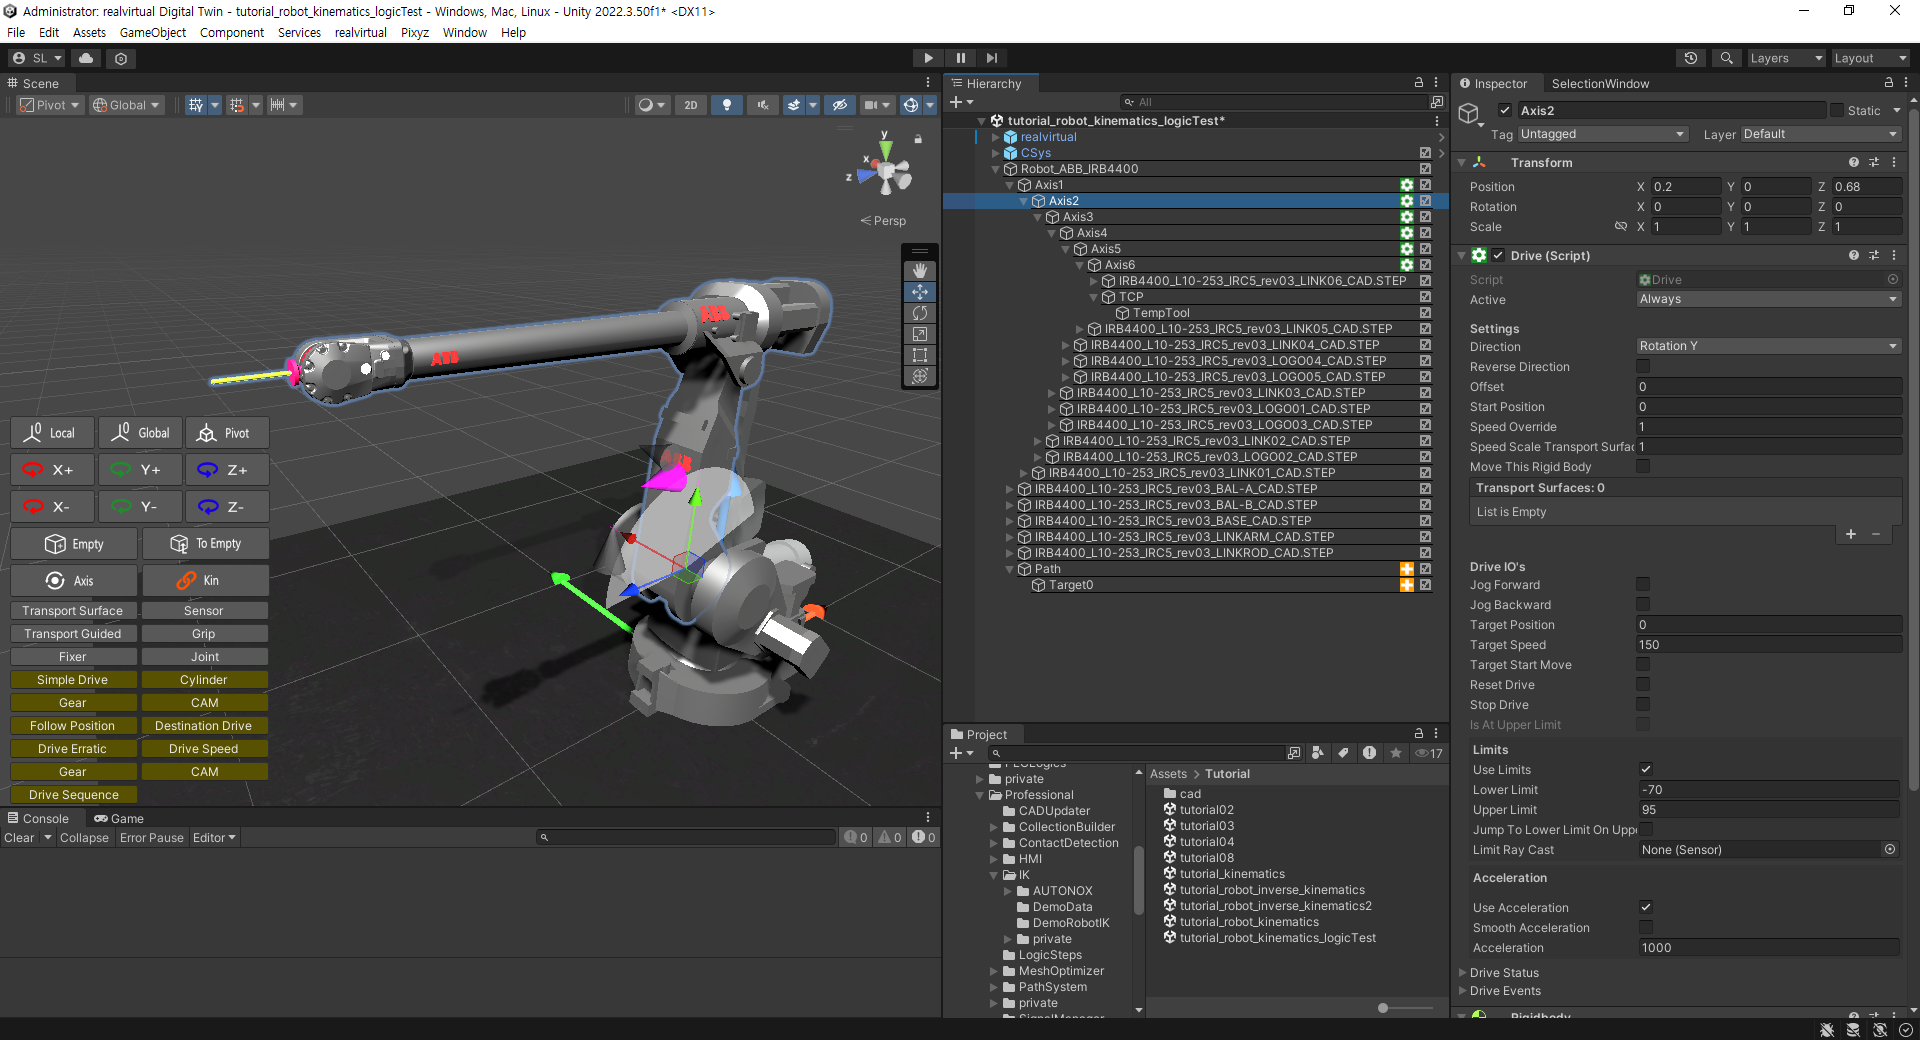Click the X+ rotation button
The width and height of the screenshot is (1920, 1040).
pos(52,470)
